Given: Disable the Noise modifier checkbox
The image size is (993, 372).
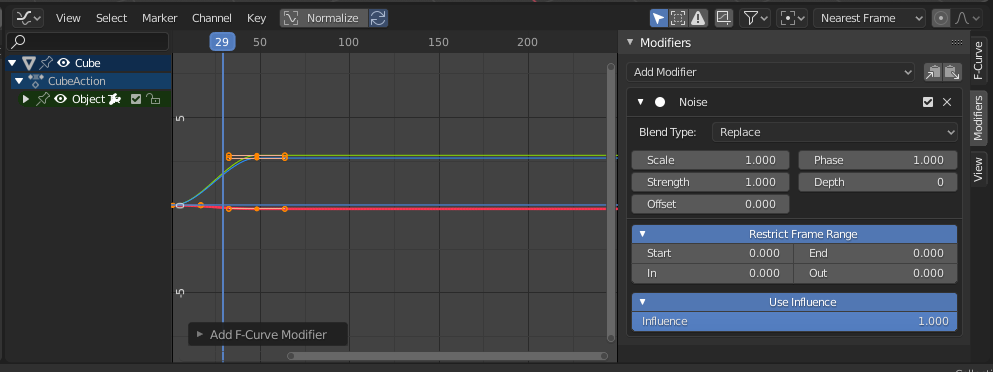Looking at the screenshot, I should [928, 102].
